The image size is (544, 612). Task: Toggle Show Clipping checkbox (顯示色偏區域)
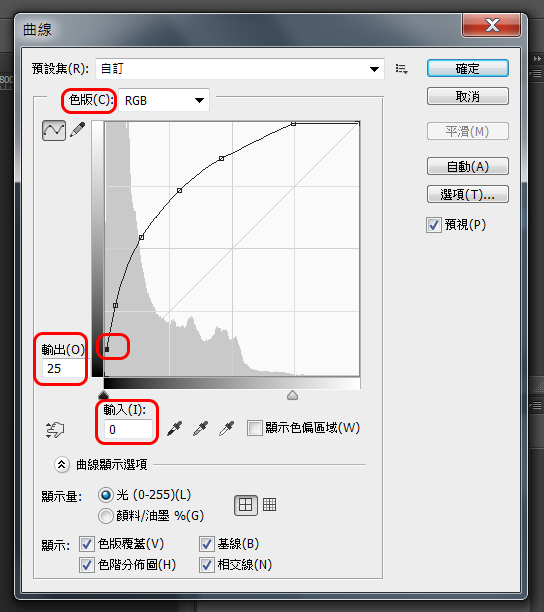pyautogui.click(x=254, y=428)
